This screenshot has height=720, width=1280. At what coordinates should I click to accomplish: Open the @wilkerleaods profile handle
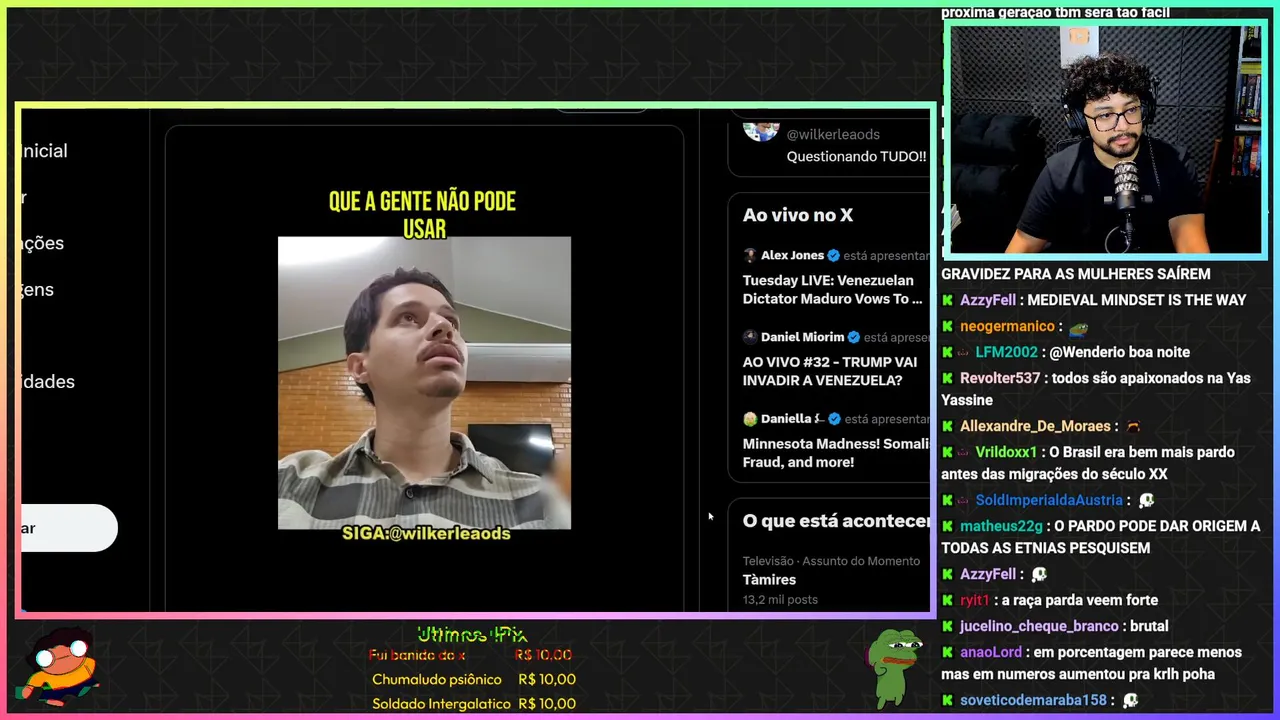[833, 134]
